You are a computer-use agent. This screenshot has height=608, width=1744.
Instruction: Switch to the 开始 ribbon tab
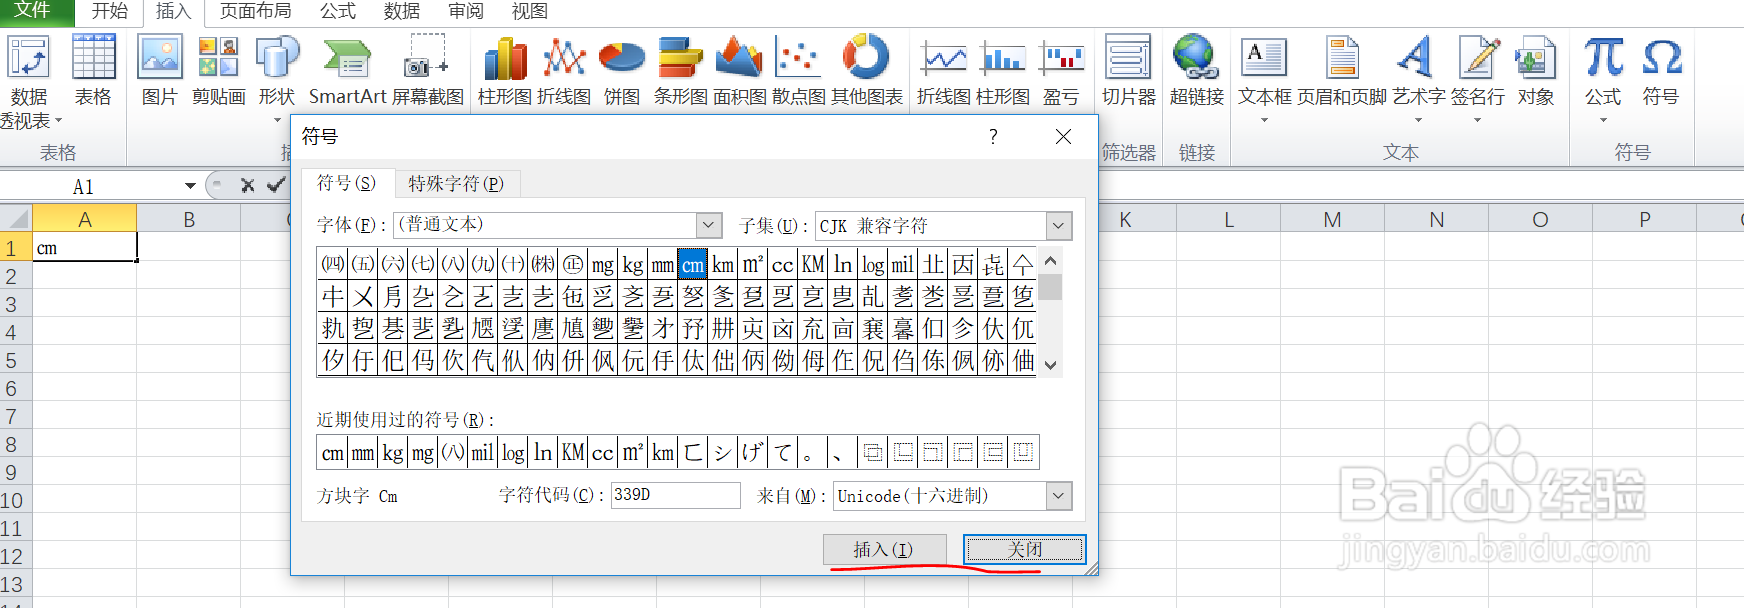point(109,11)
